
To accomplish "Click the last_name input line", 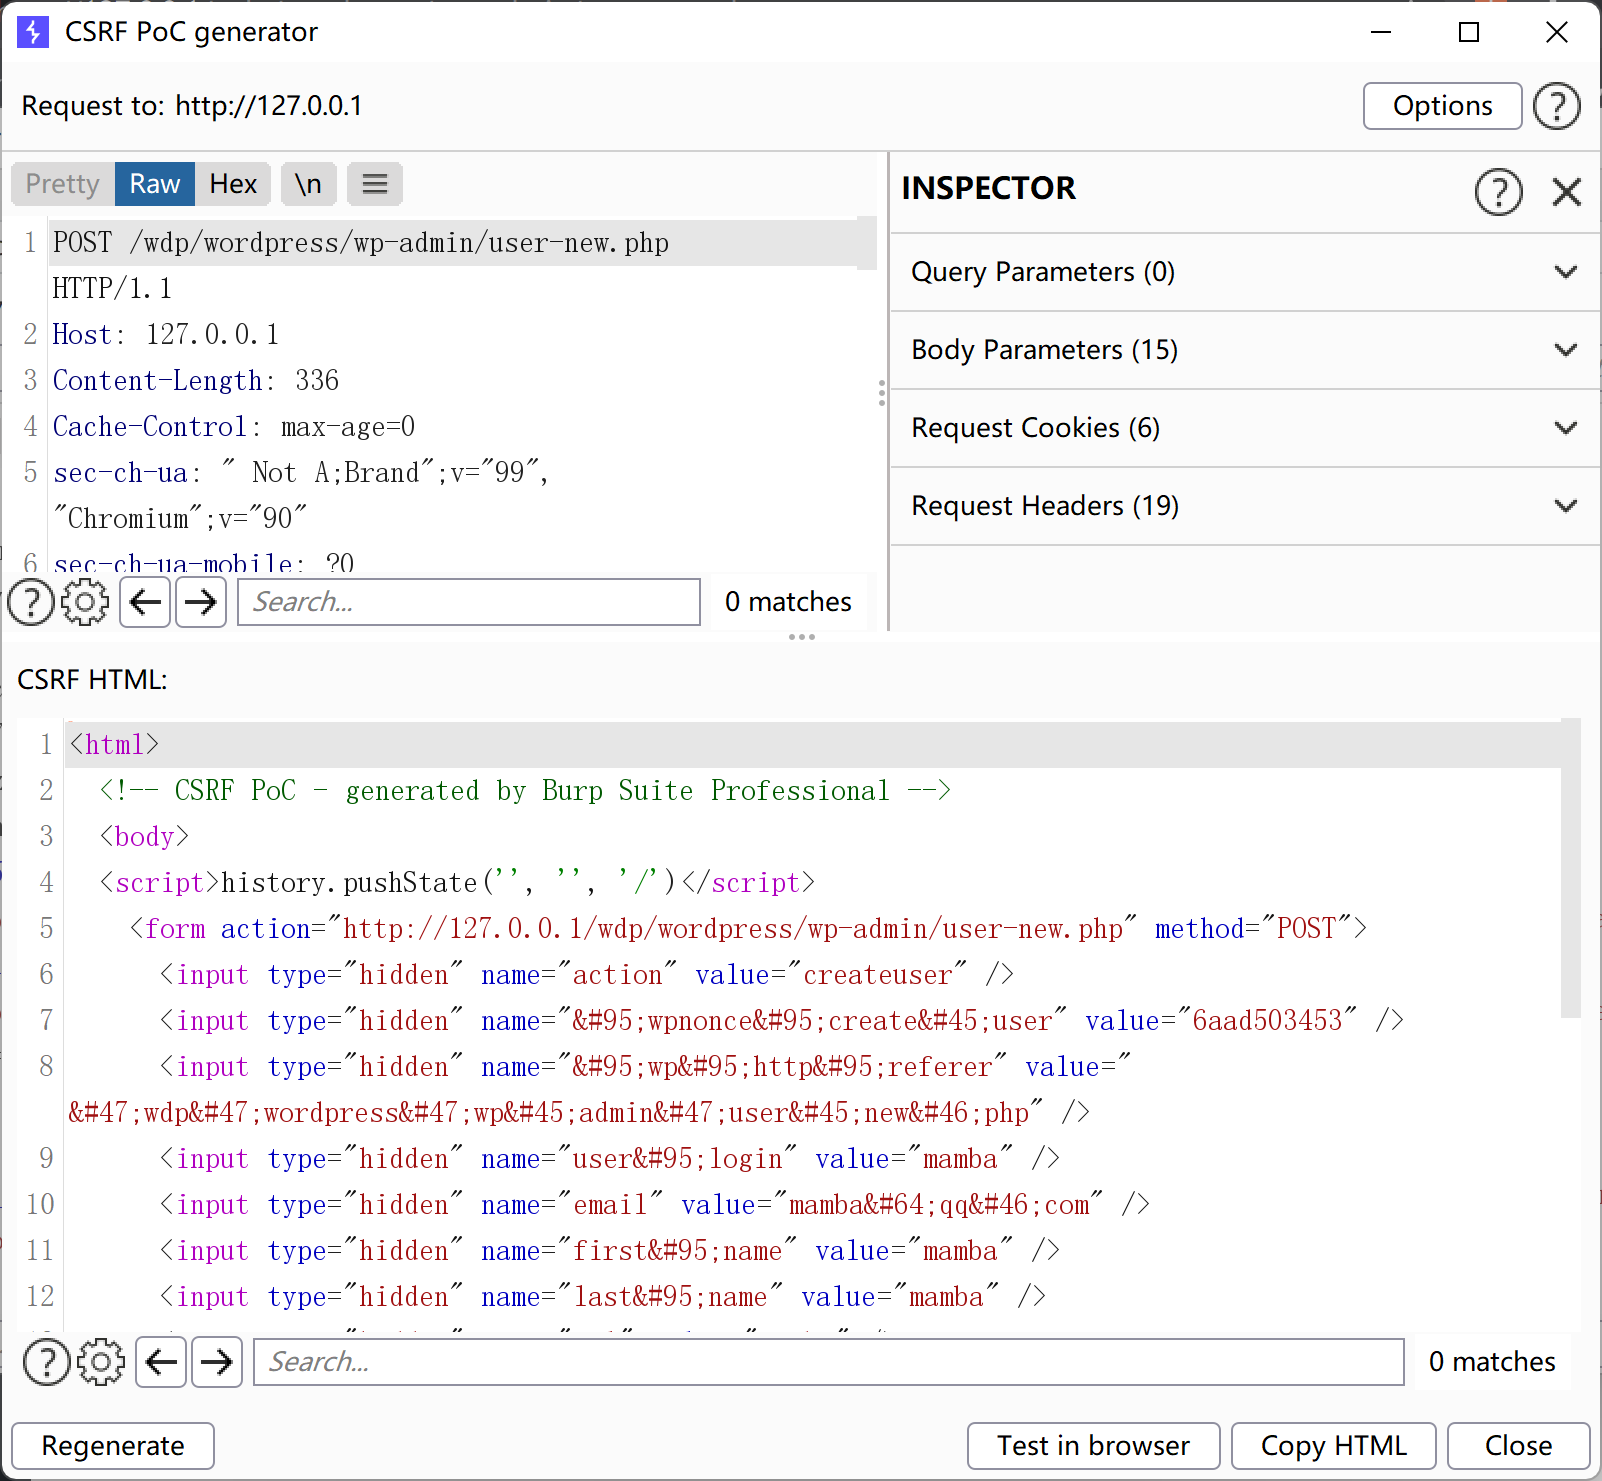I will click(603, 1297).
